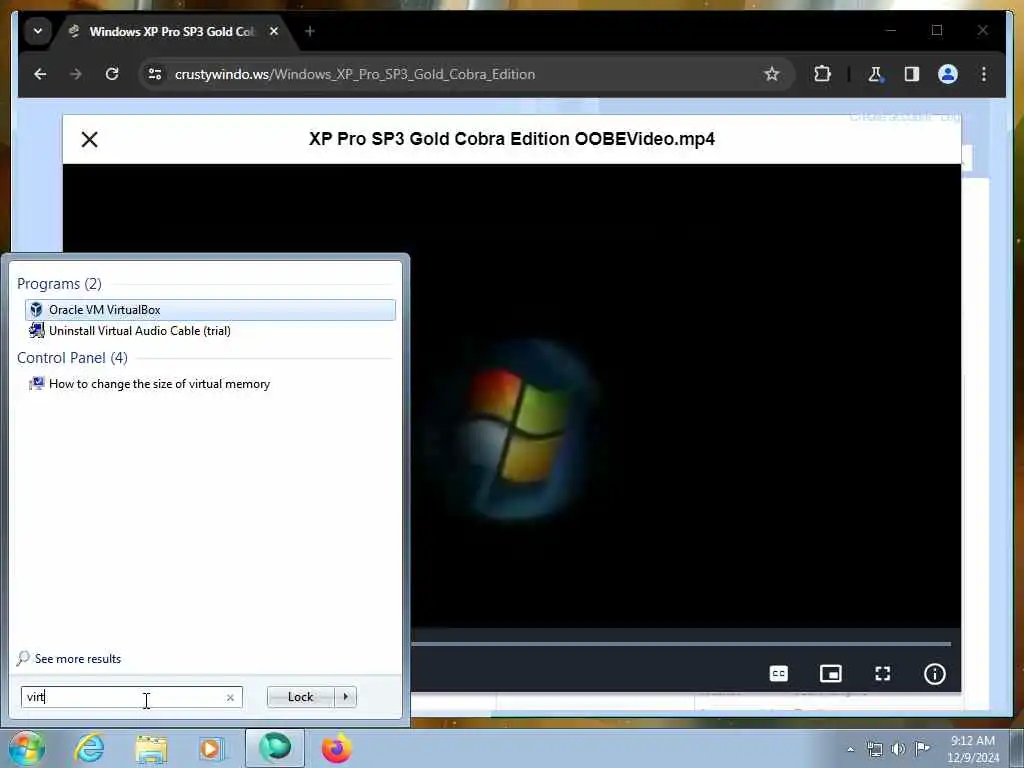Show video file info icon
The width and height of the screenshot is (1024, 768).
pos(935,674)
